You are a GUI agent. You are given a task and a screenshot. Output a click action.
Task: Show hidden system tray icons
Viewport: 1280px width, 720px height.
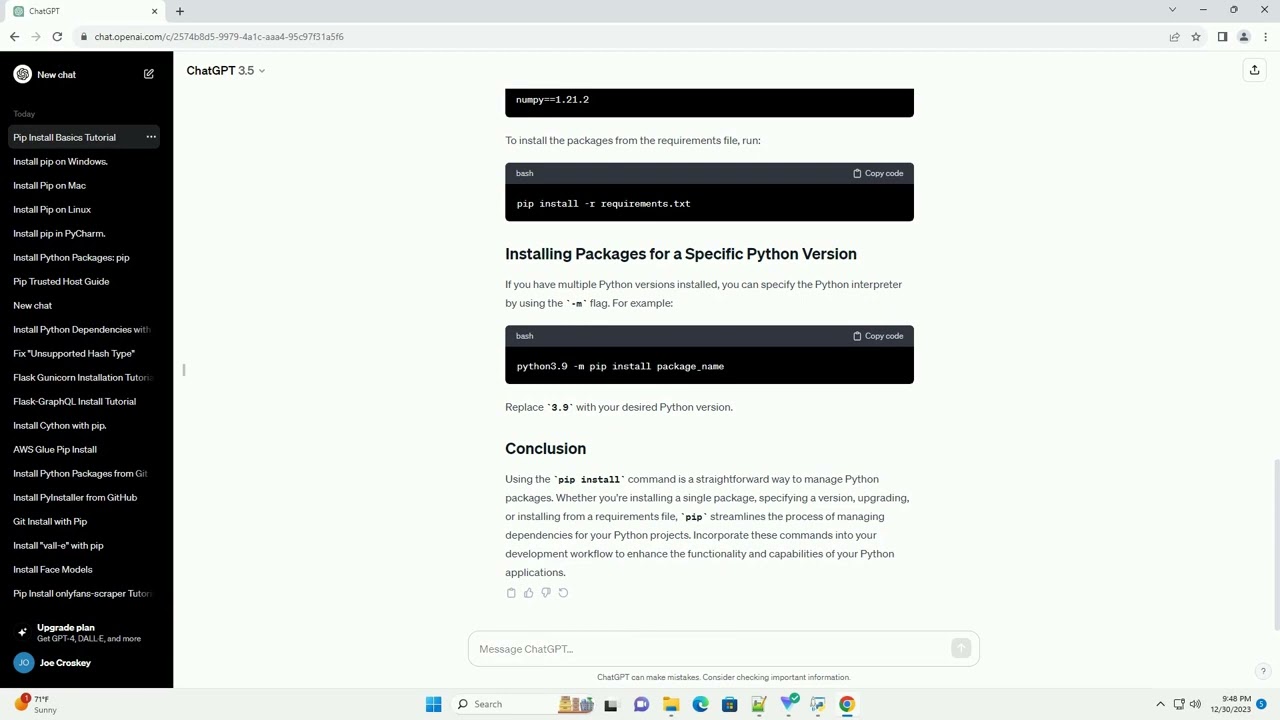click(x=1160, y=704)
